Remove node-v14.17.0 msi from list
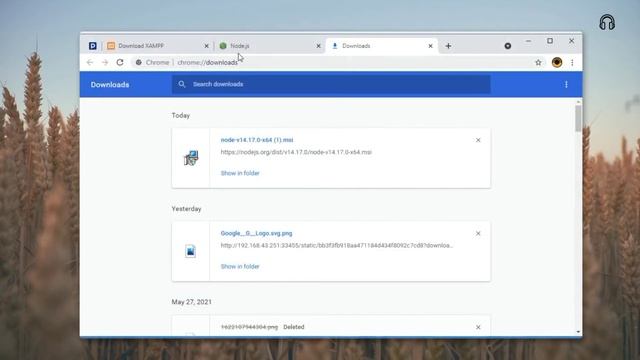 478,140
